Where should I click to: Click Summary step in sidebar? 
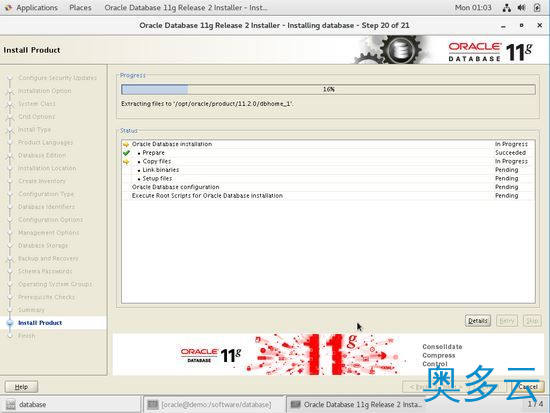pos(31,310)
